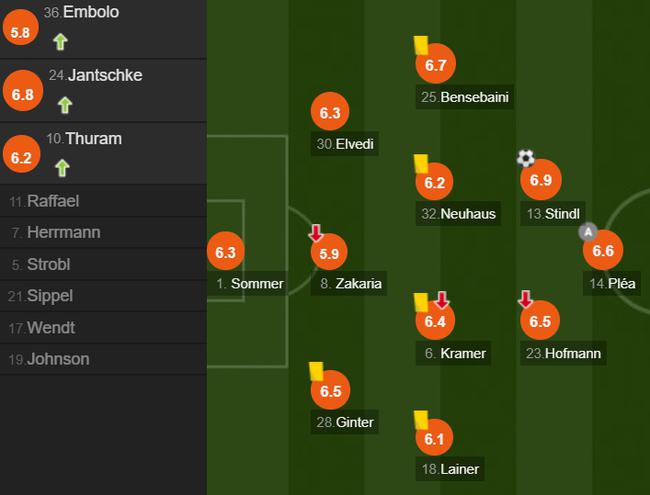Click the green arrow below Jantschke
This screenshot has height=495, width=650.
(x=65, y=105)
